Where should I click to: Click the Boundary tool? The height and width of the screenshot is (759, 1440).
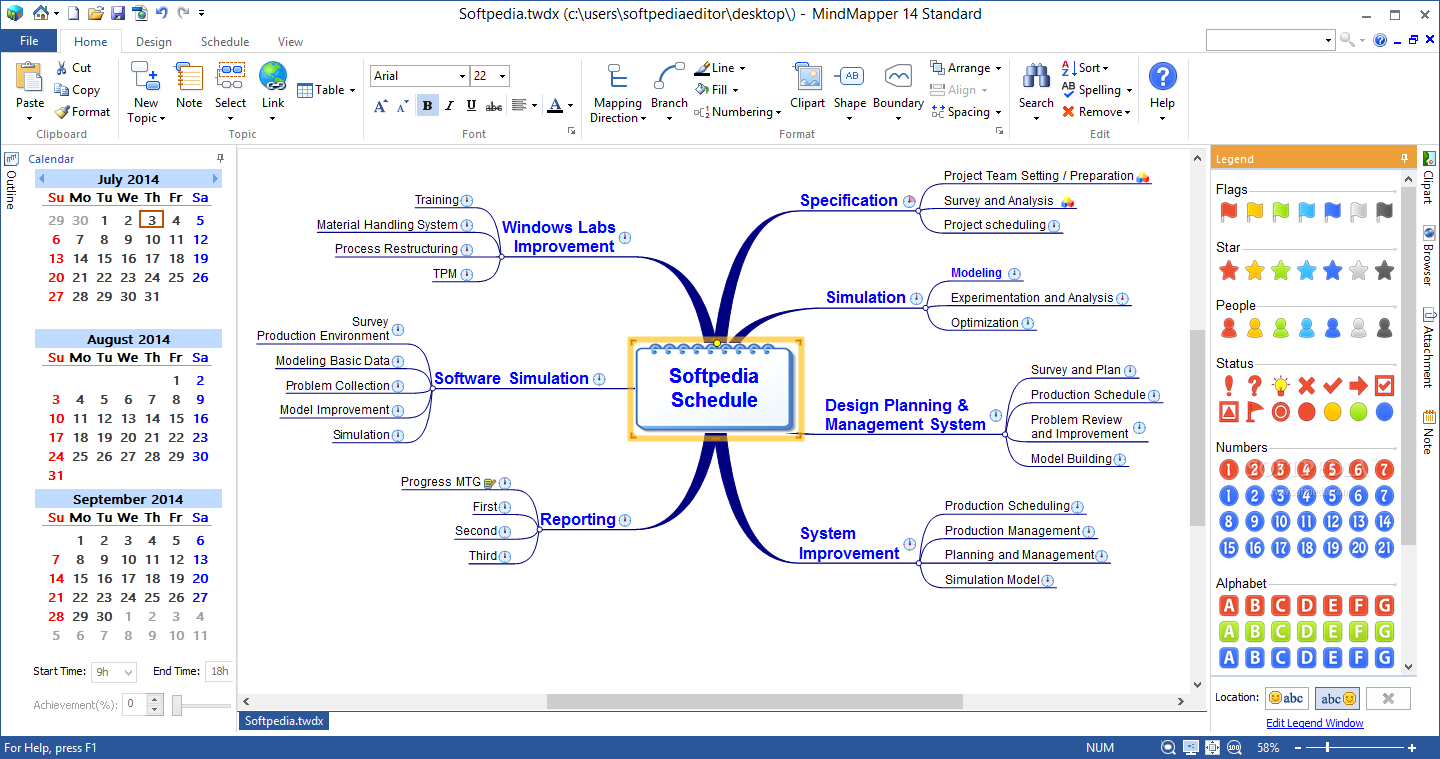898,92
